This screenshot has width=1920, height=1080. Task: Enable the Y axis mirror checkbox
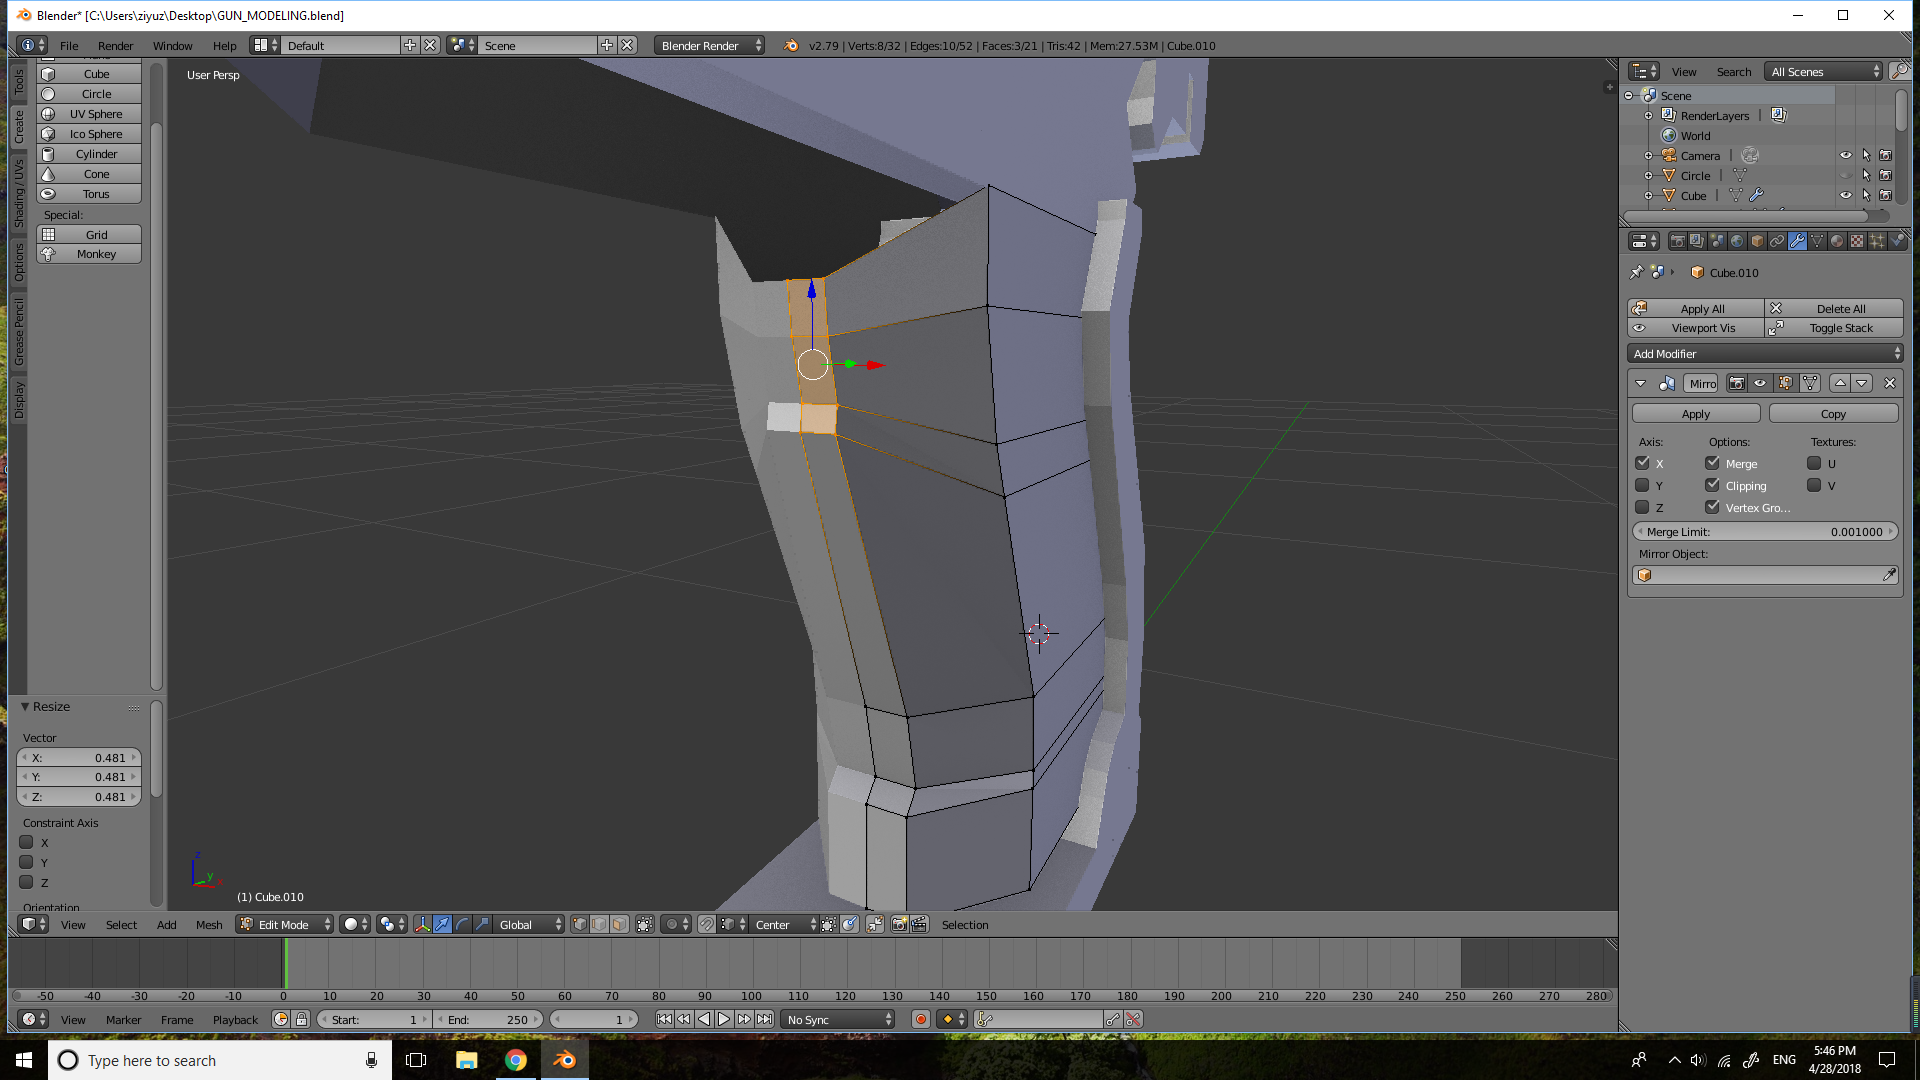(x=1642, y=485)
